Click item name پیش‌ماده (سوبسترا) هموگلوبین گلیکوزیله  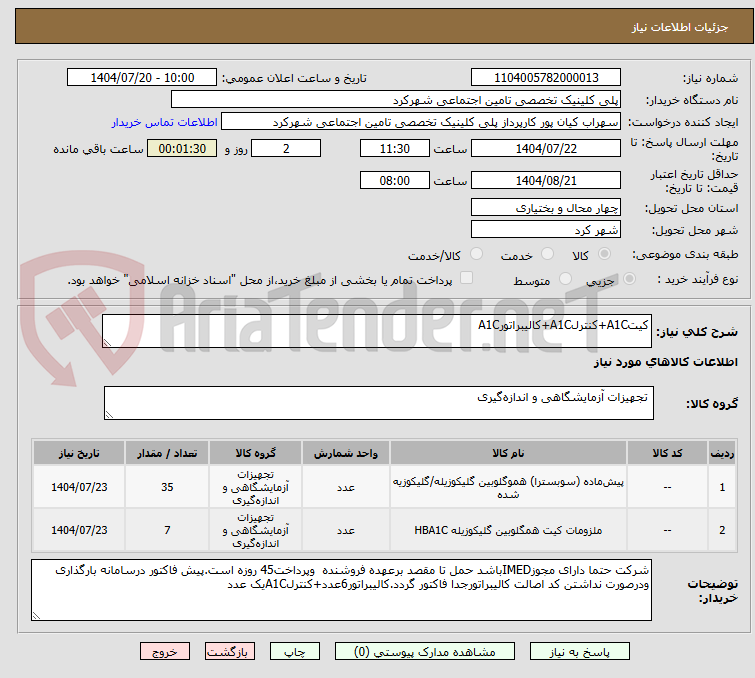pyautogui.click(x=508, y=487)
